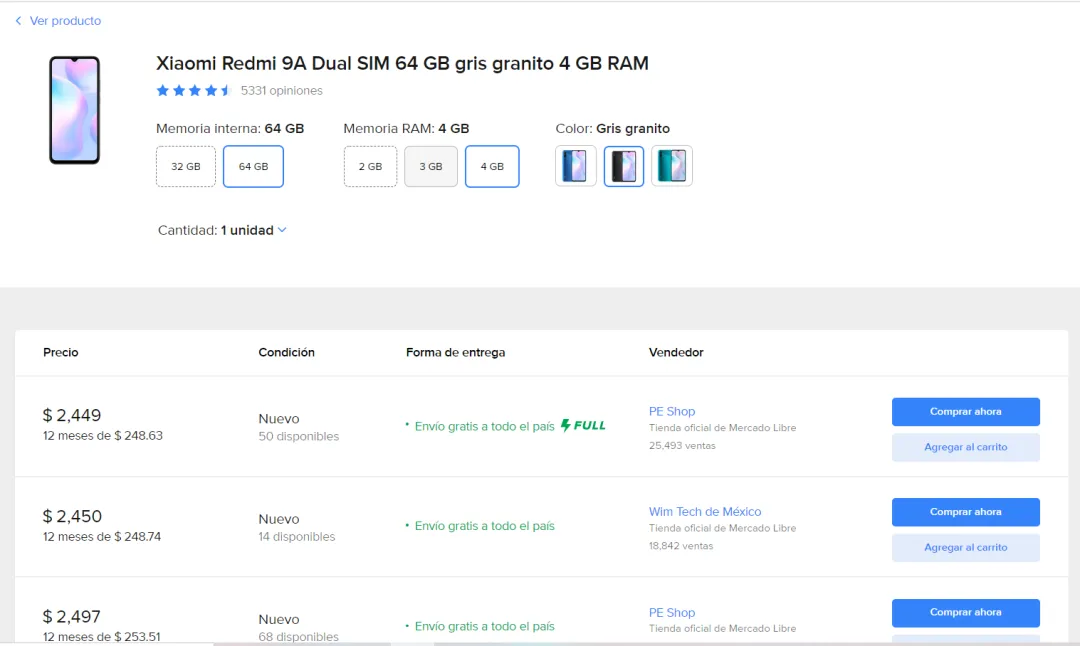Choose 2 GB RAM option
This screenshot has width=1080, height=646.
370,167
